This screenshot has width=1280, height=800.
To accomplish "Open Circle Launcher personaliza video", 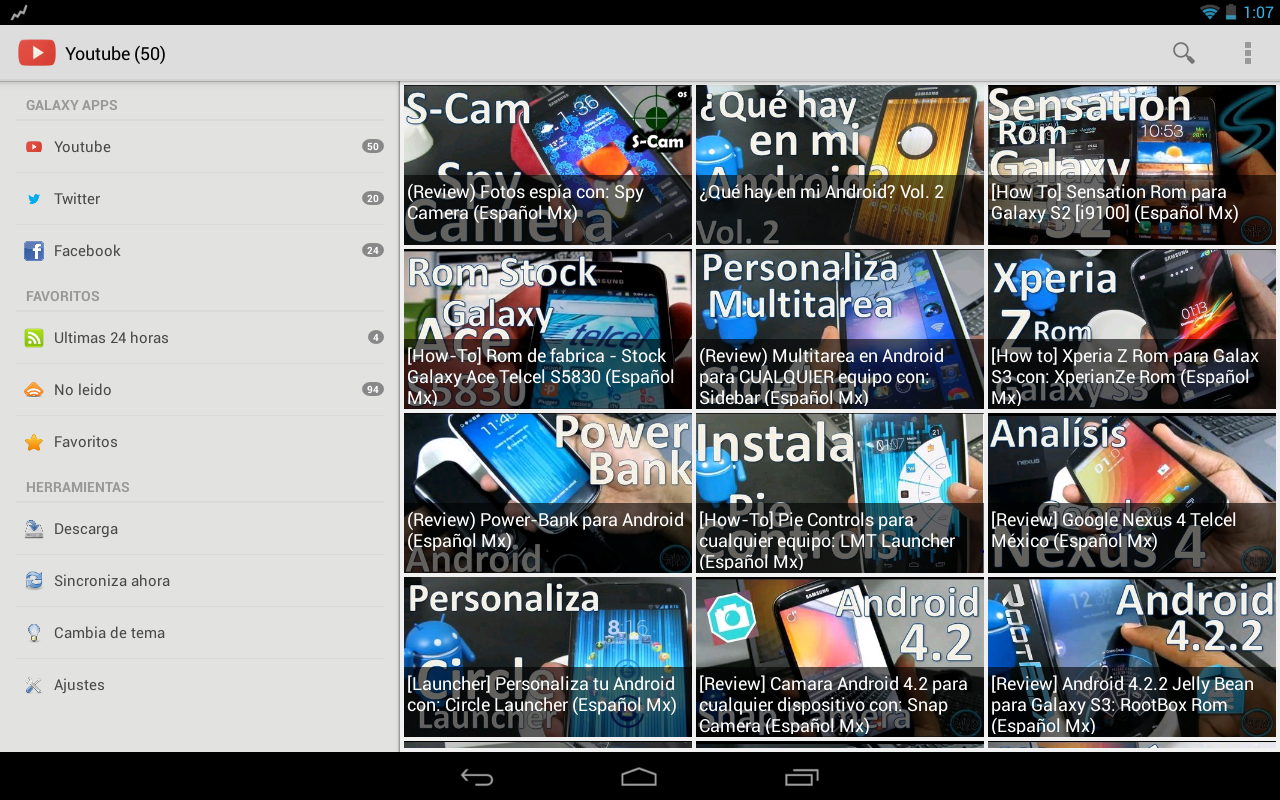I will click(x=548, y=657).
